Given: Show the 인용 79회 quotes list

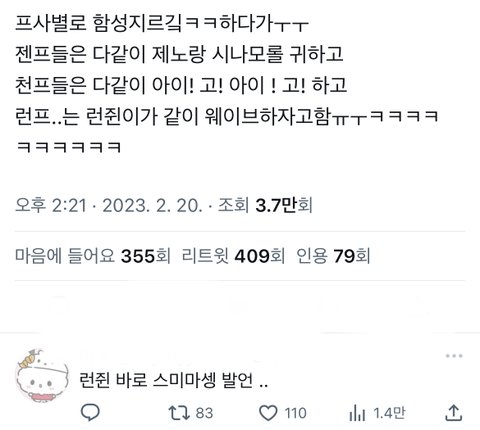Looking at the screenshot, I should [x=333, y=256].
